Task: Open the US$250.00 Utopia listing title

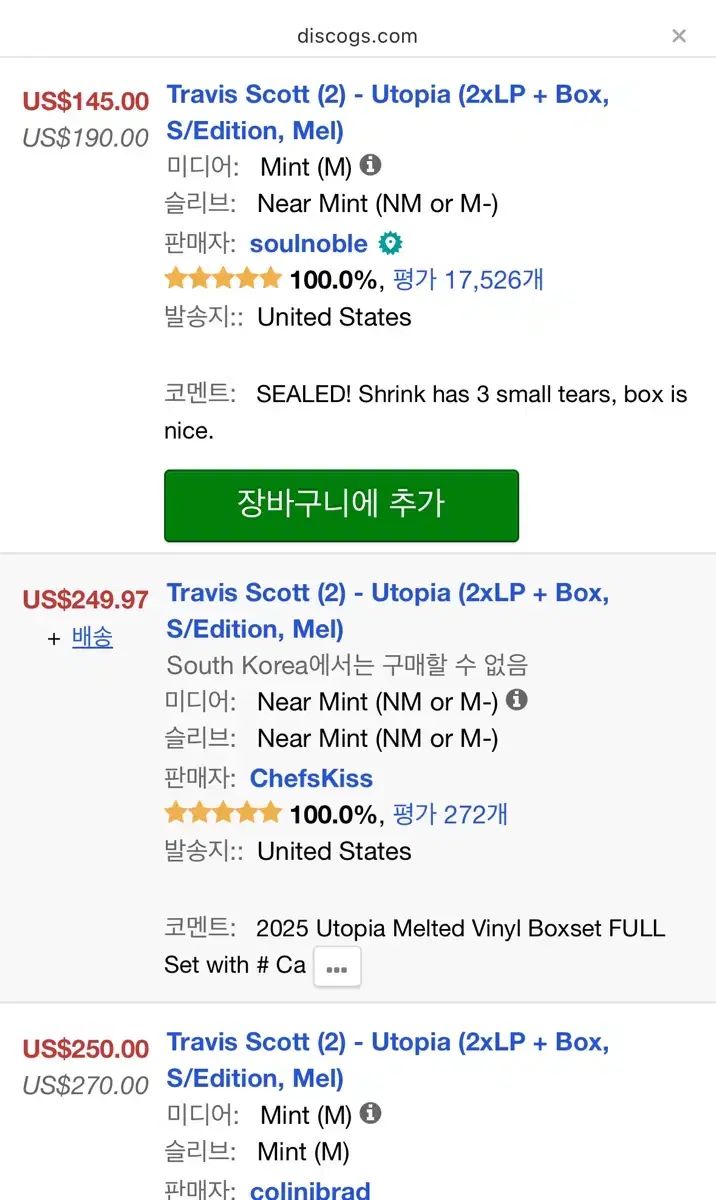Action: tap(387, 1059)
